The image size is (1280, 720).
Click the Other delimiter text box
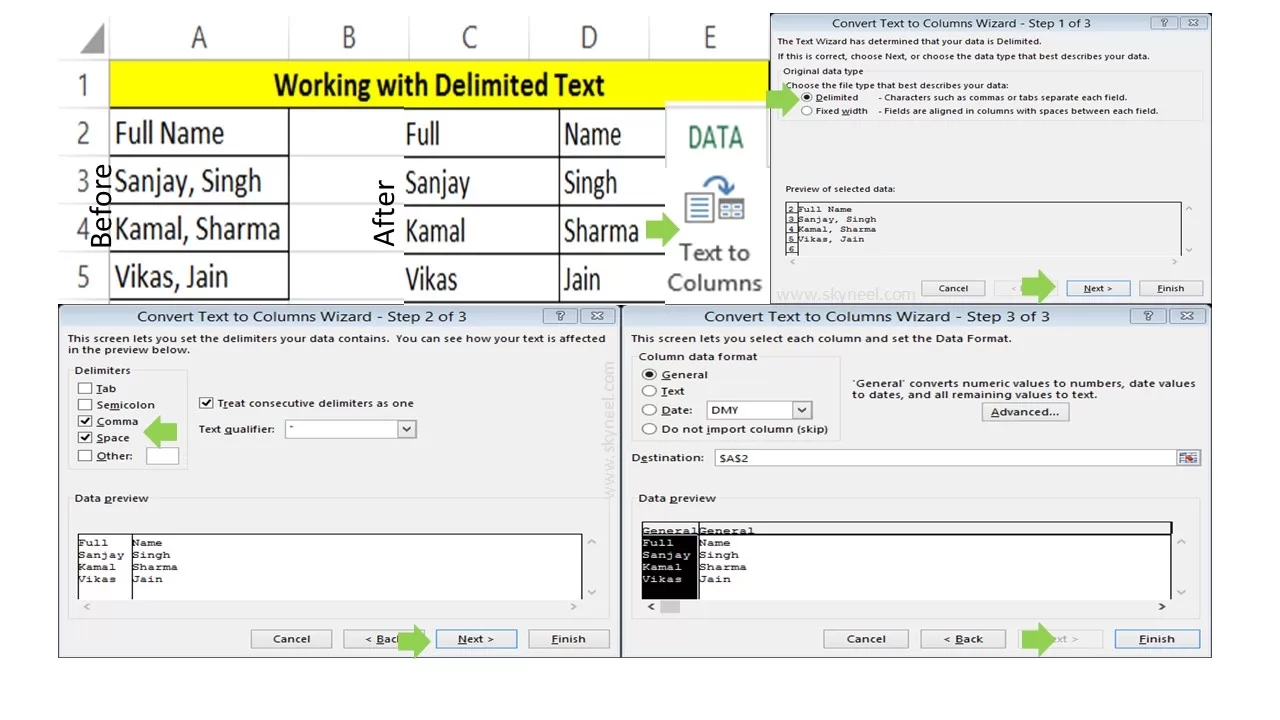162,456
